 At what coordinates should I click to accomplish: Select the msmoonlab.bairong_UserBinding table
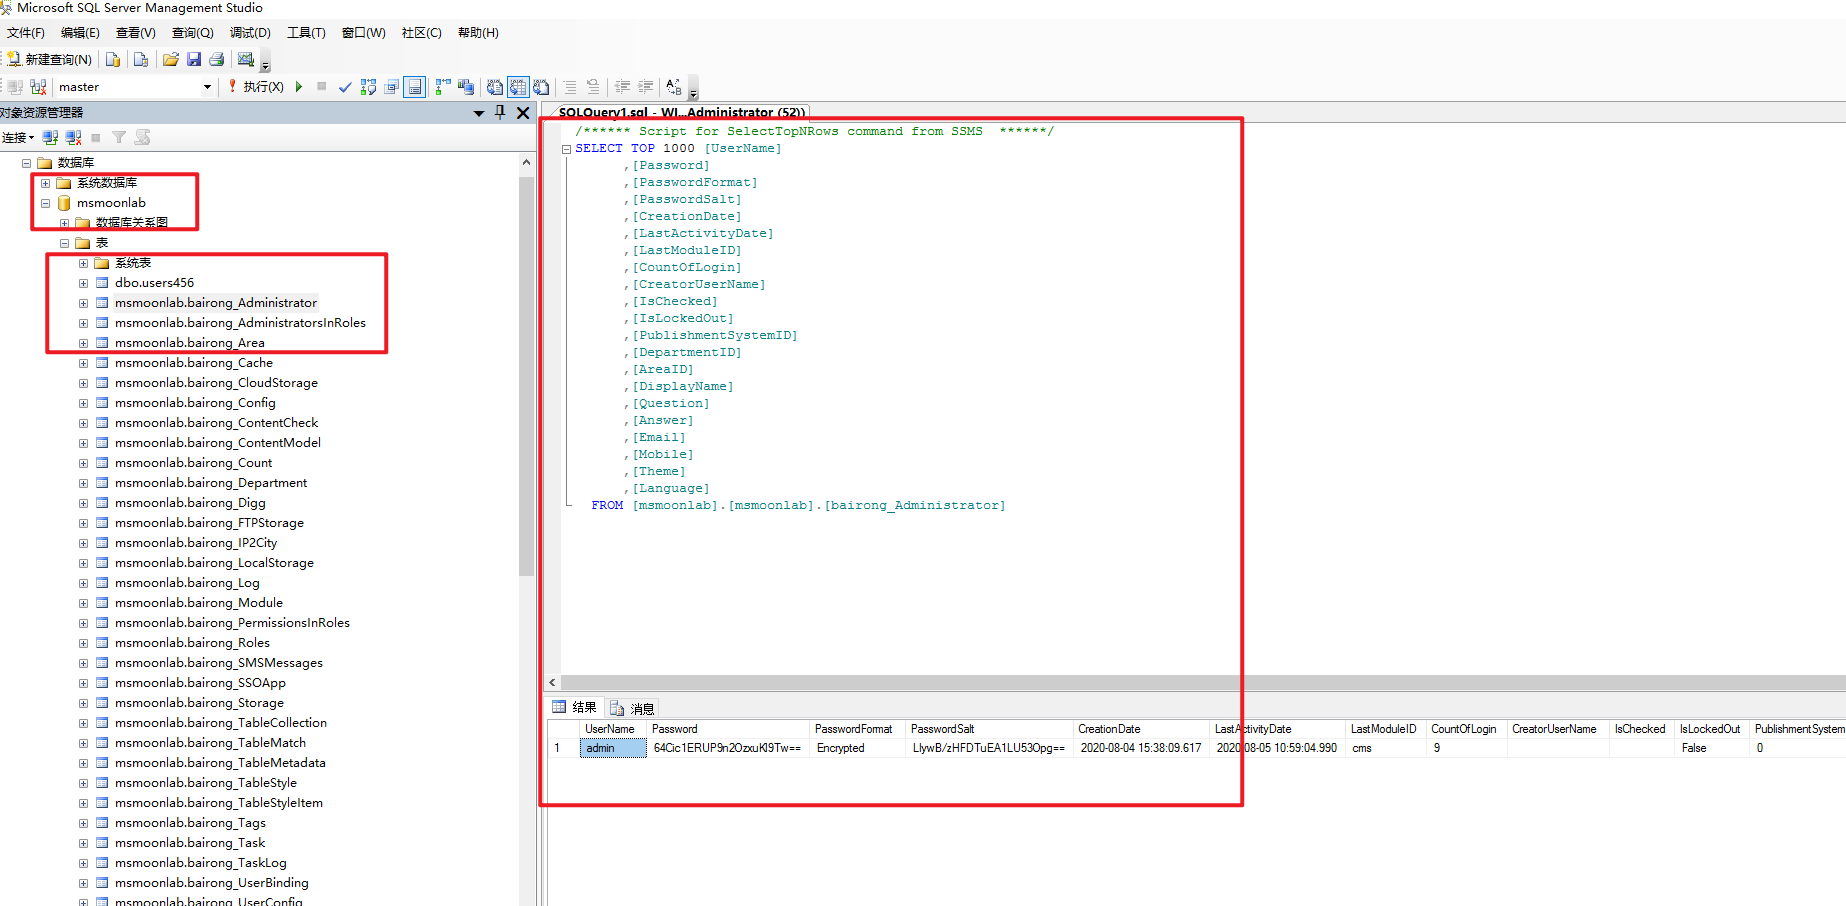(x=211, y=883)
